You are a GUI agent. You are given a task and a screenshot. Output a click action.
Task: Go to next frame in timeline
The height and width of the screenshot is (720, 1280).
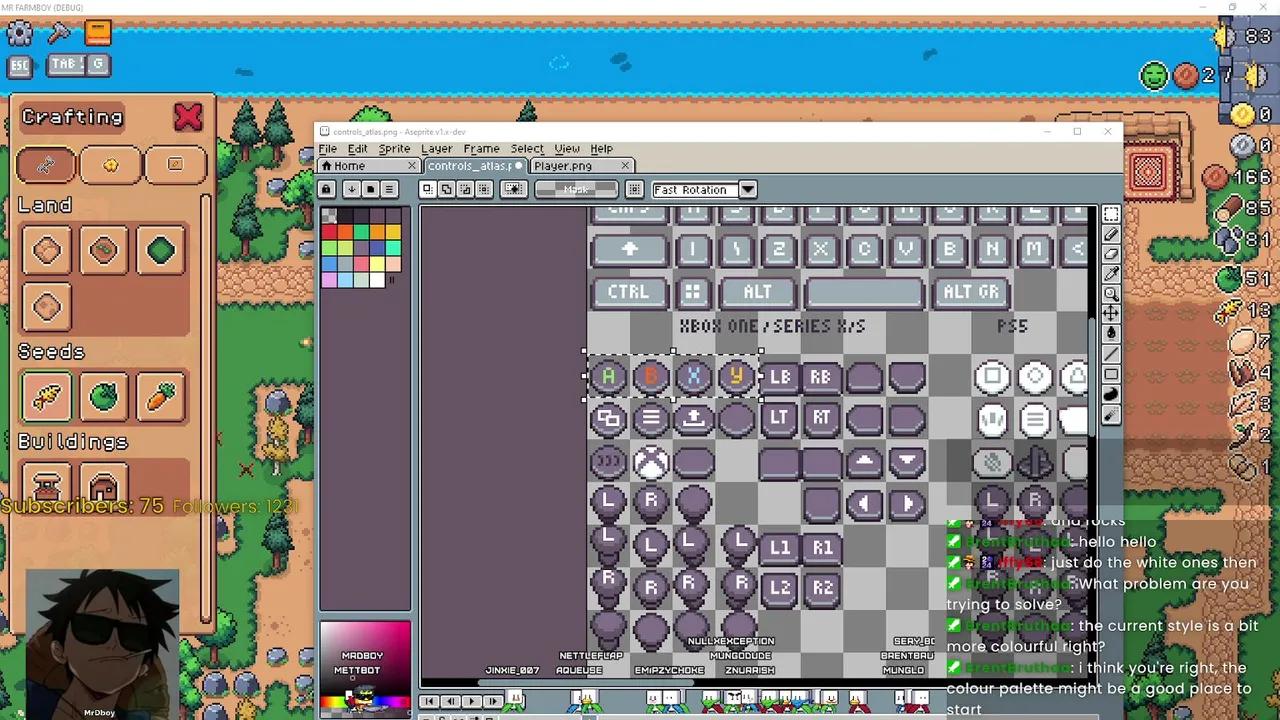[x=492, y=702]
